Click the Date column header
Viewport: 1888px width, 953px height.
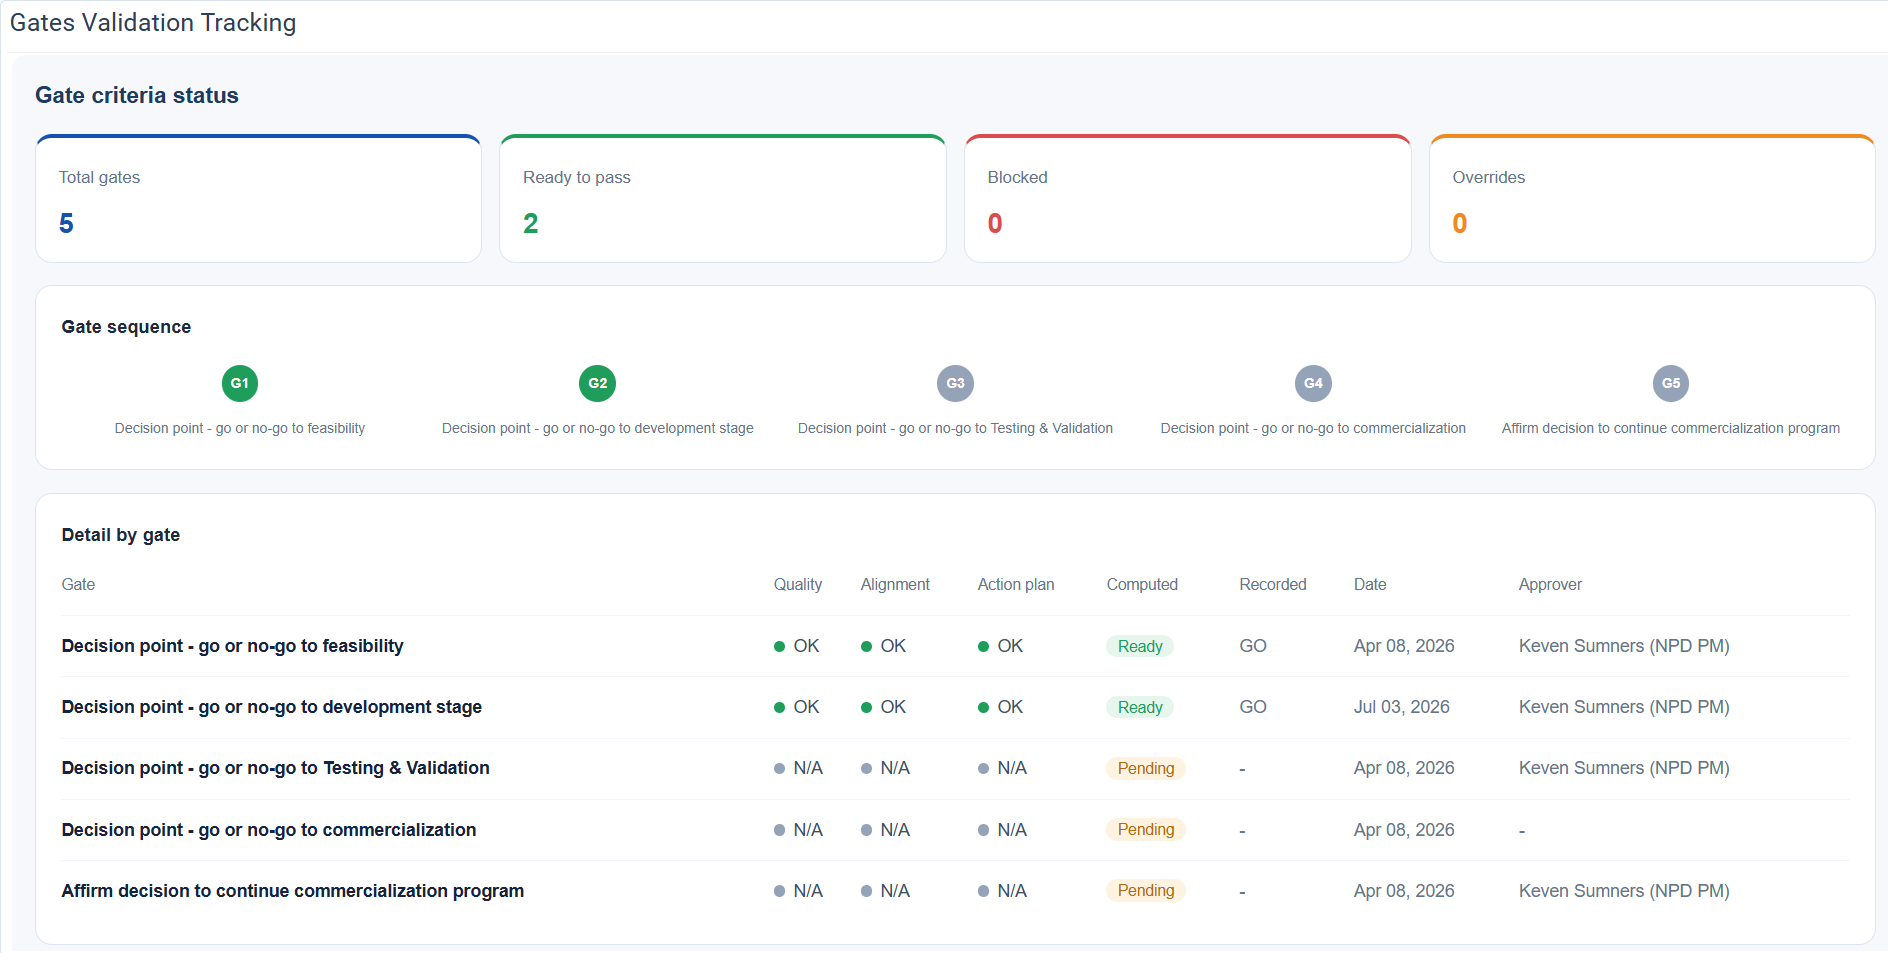pyautogui.click(x=1370, y=584)
